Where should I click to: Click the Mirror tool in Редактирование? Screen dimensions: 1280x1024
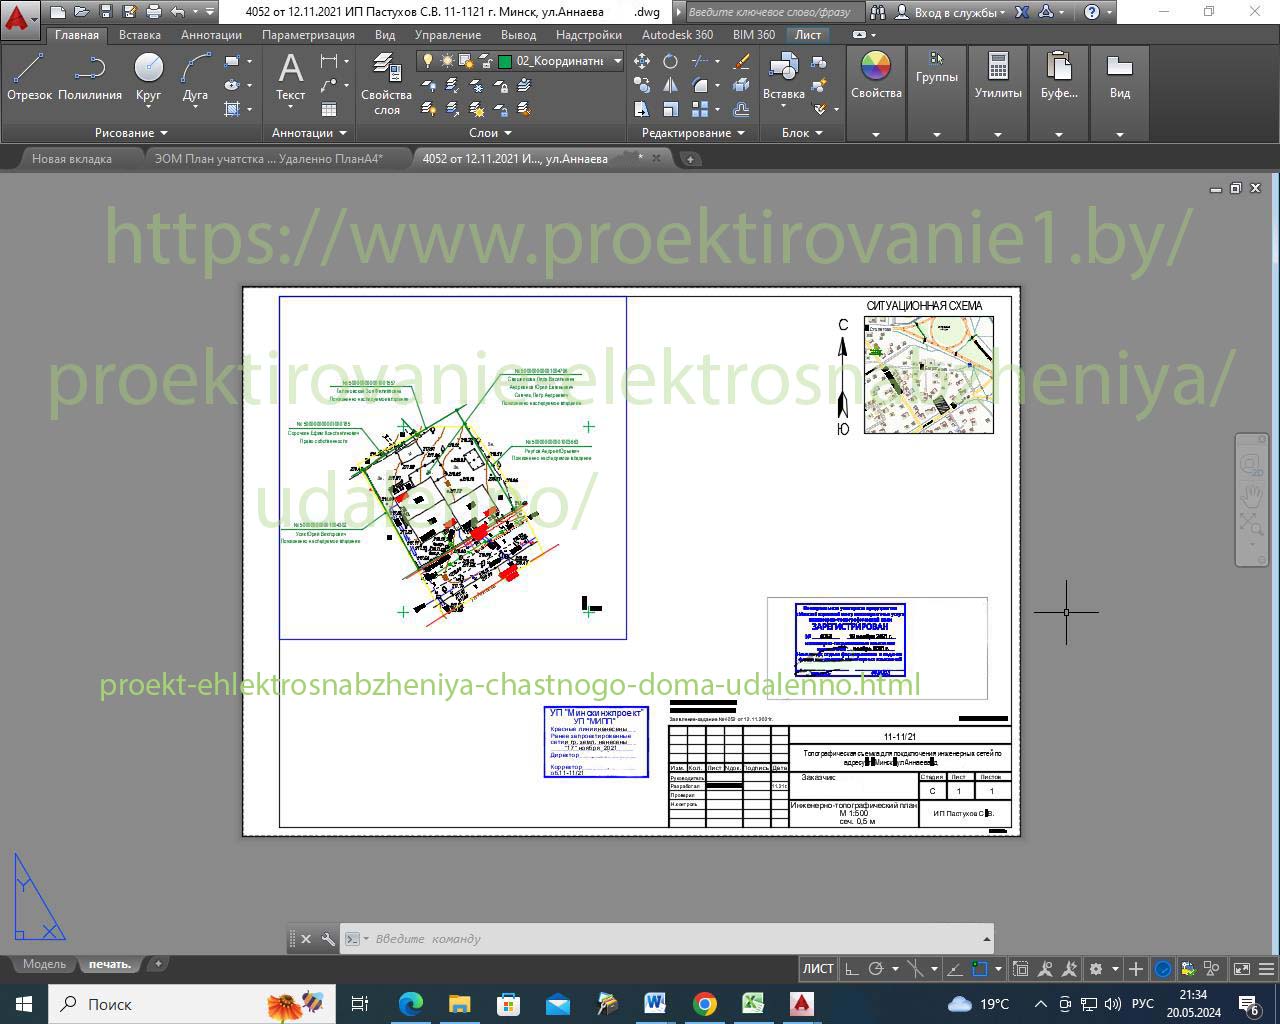coord(670,85)
